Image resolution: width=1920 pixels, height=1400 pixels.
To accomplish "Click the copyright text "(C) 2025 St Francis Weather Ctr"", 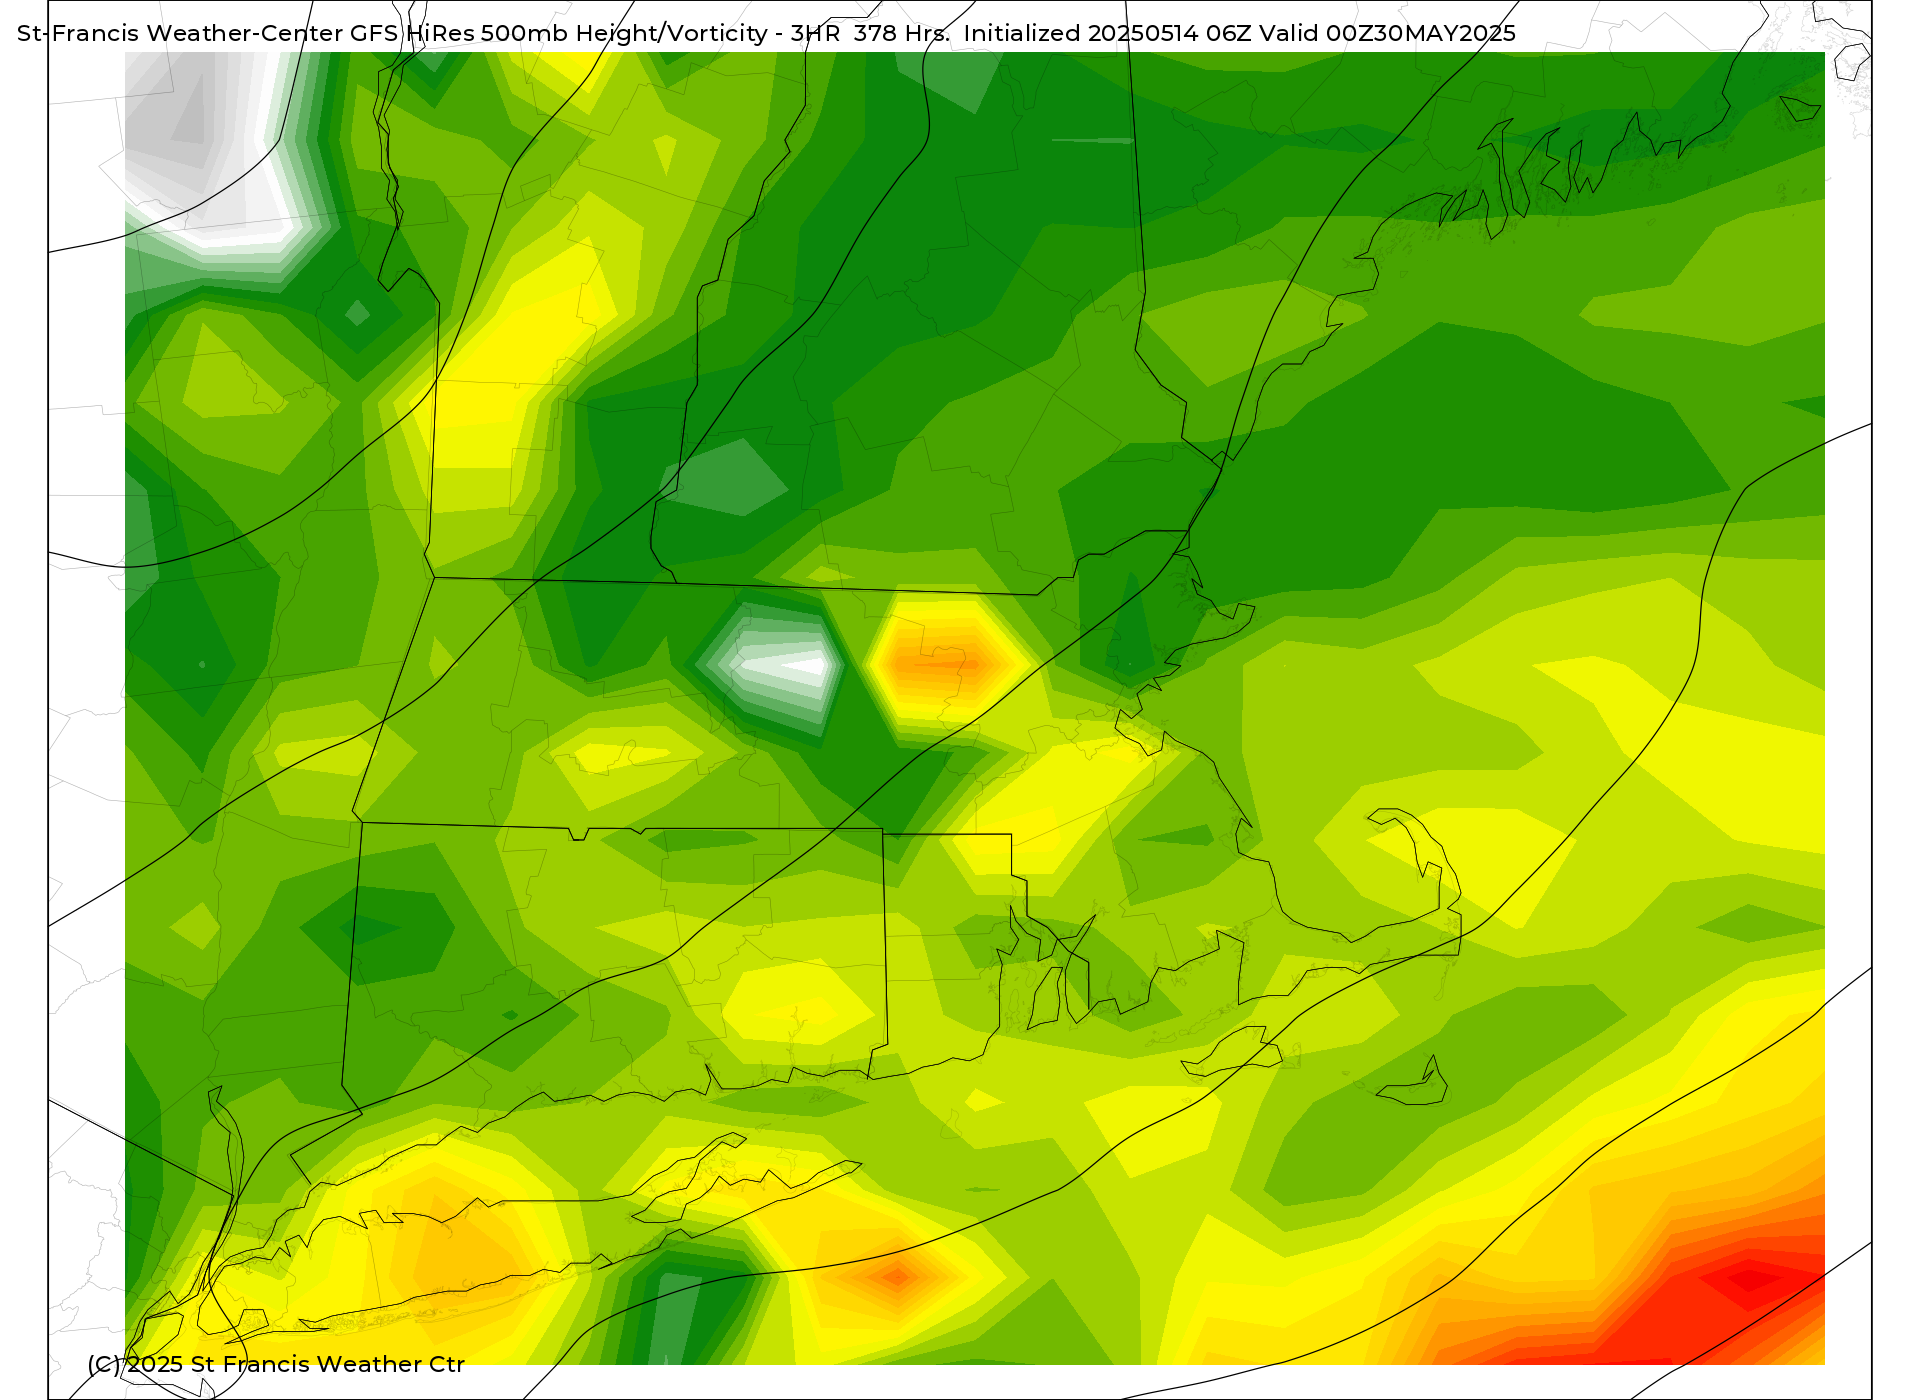I will click(x=276, y=1364).
